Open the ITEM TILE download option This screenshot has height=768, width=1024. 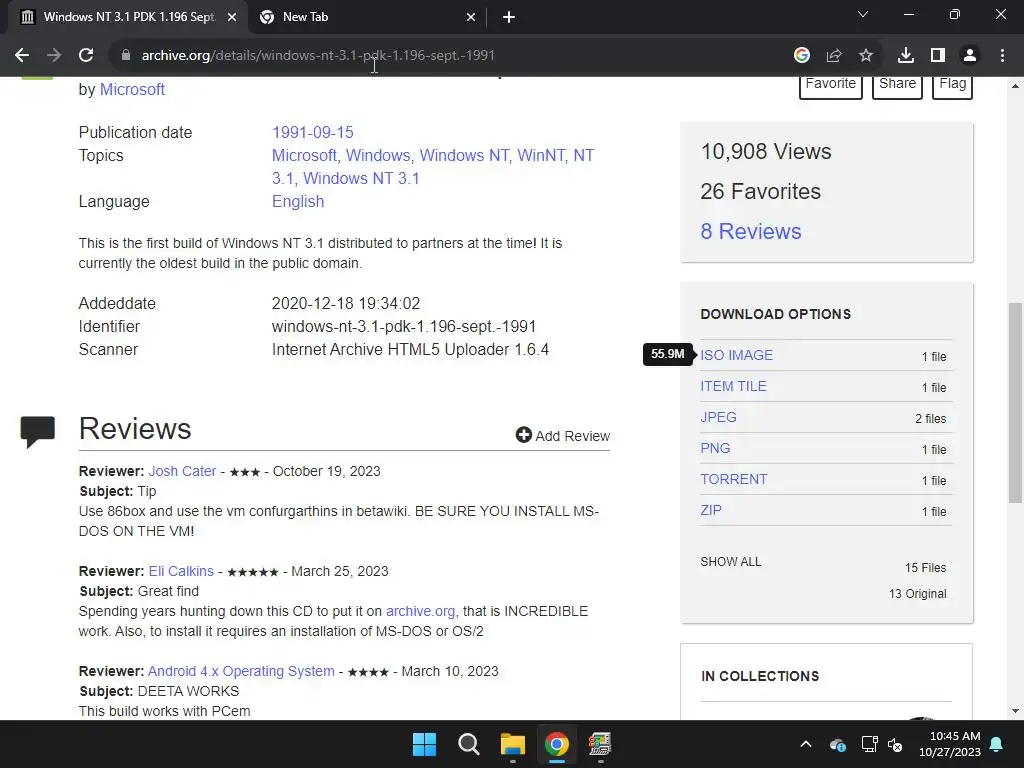(x=733, y=387)
